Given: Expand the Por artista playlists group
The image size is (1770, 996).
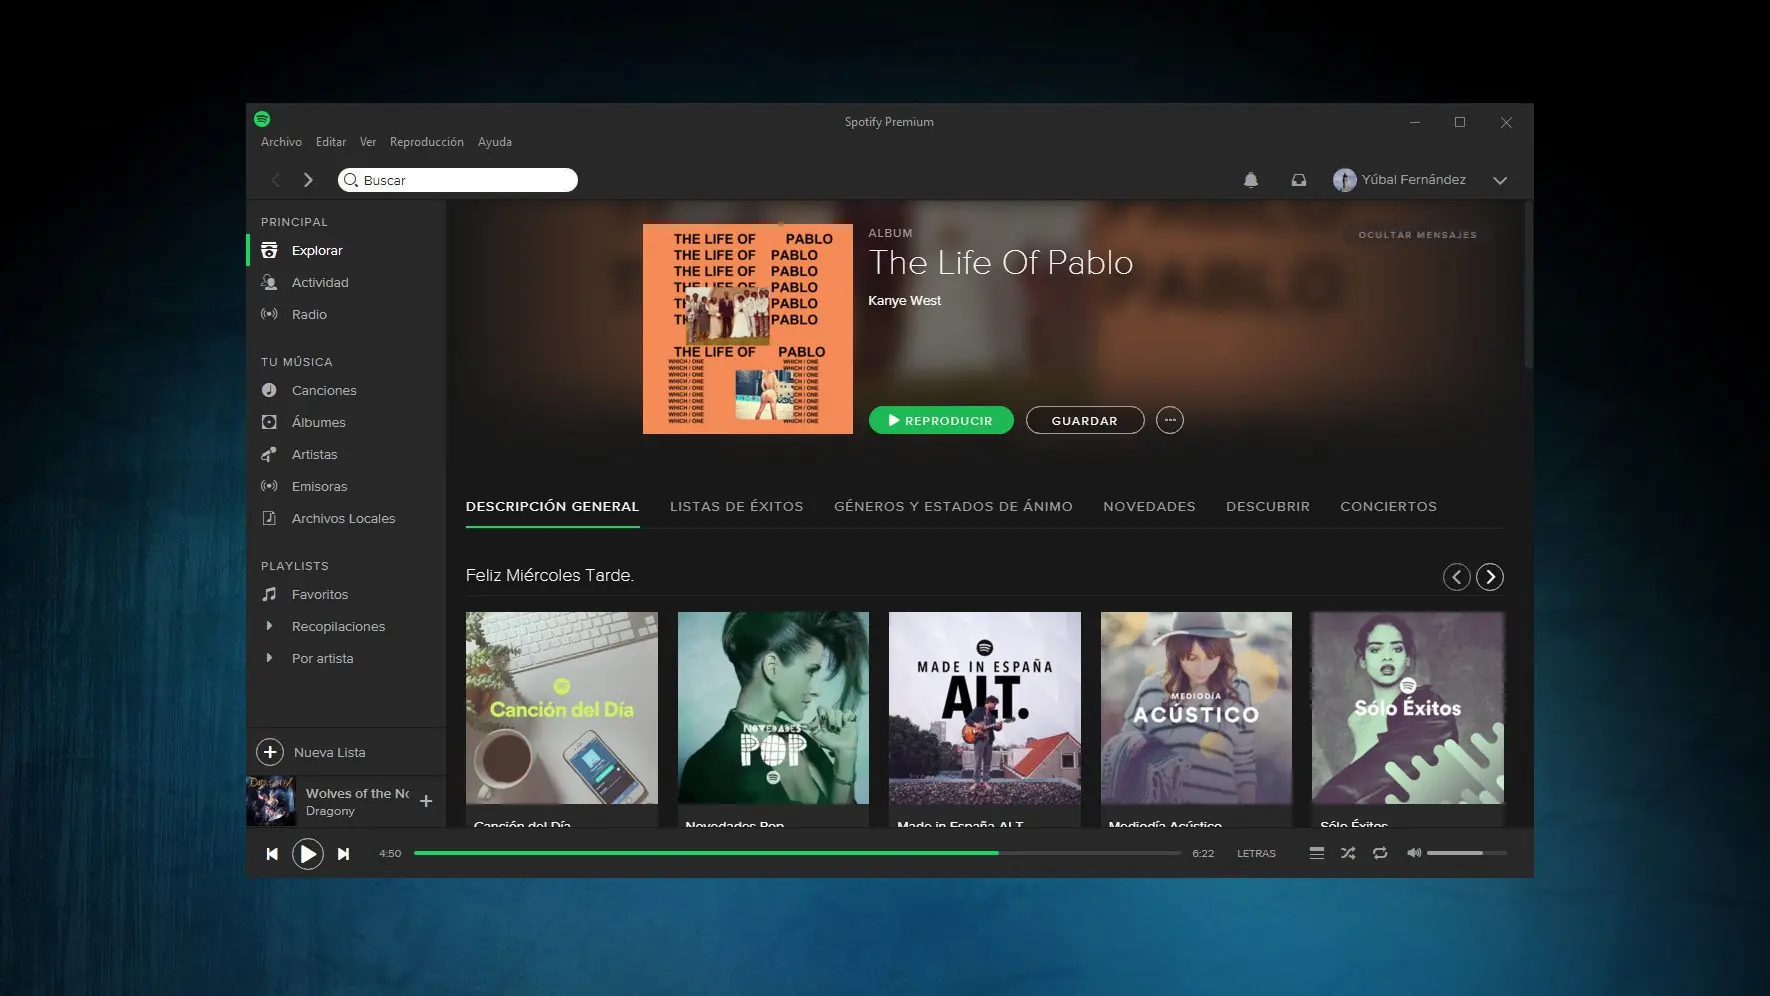Looking at the screenshot, I should (321, 658).
